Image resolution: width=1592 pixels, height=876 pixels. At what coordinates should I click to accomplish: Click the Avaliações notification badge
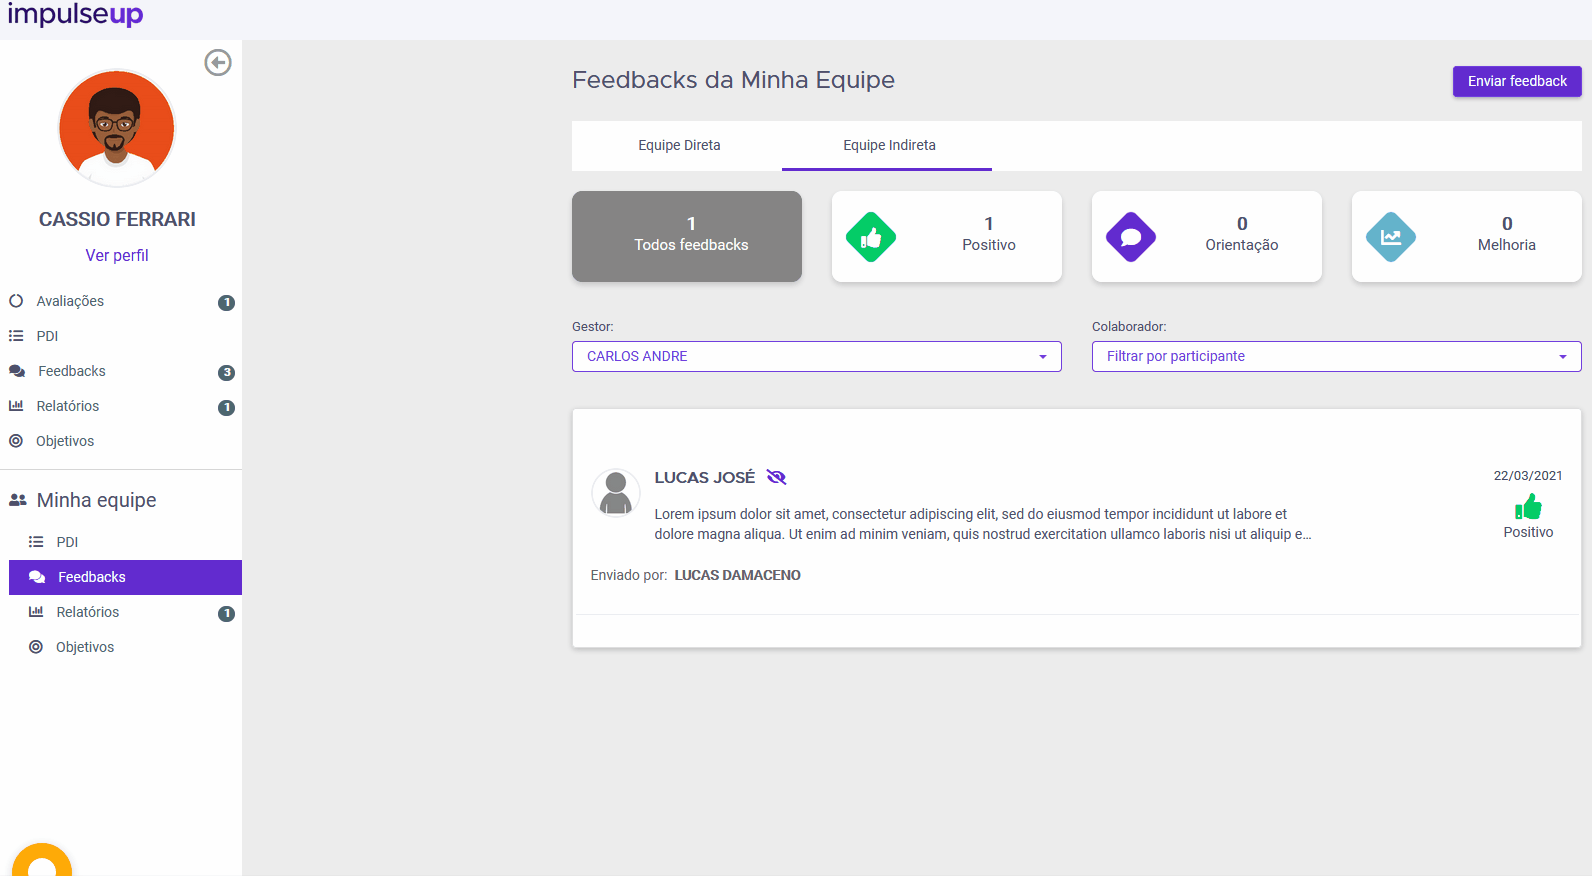[x=227, y=302]
